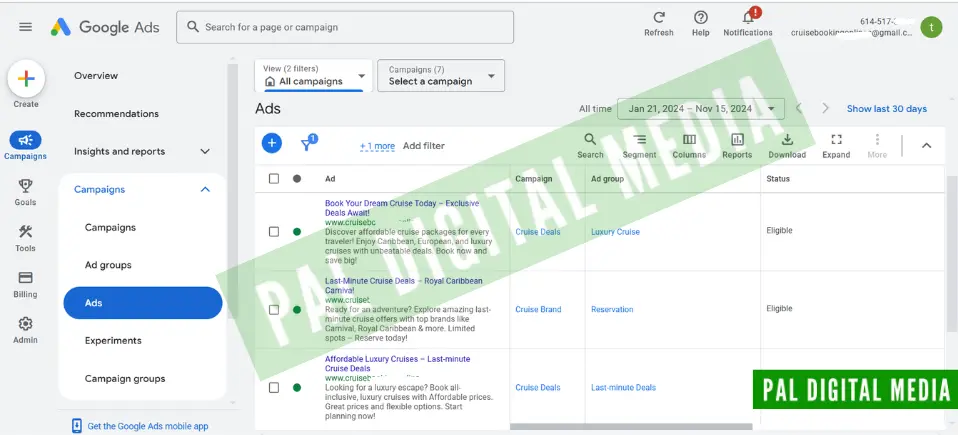The image size is (958, 435).
Task: Open Reservation ad group link
Action: tap(612, 310)
